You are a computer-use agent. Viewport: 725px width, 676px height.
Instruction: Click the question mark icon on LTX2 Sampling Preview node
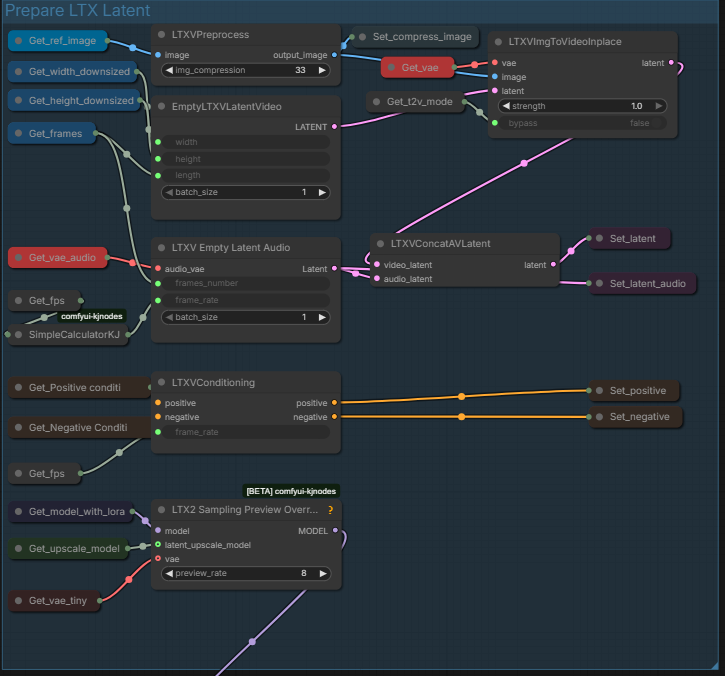click(x=330, y=510)
